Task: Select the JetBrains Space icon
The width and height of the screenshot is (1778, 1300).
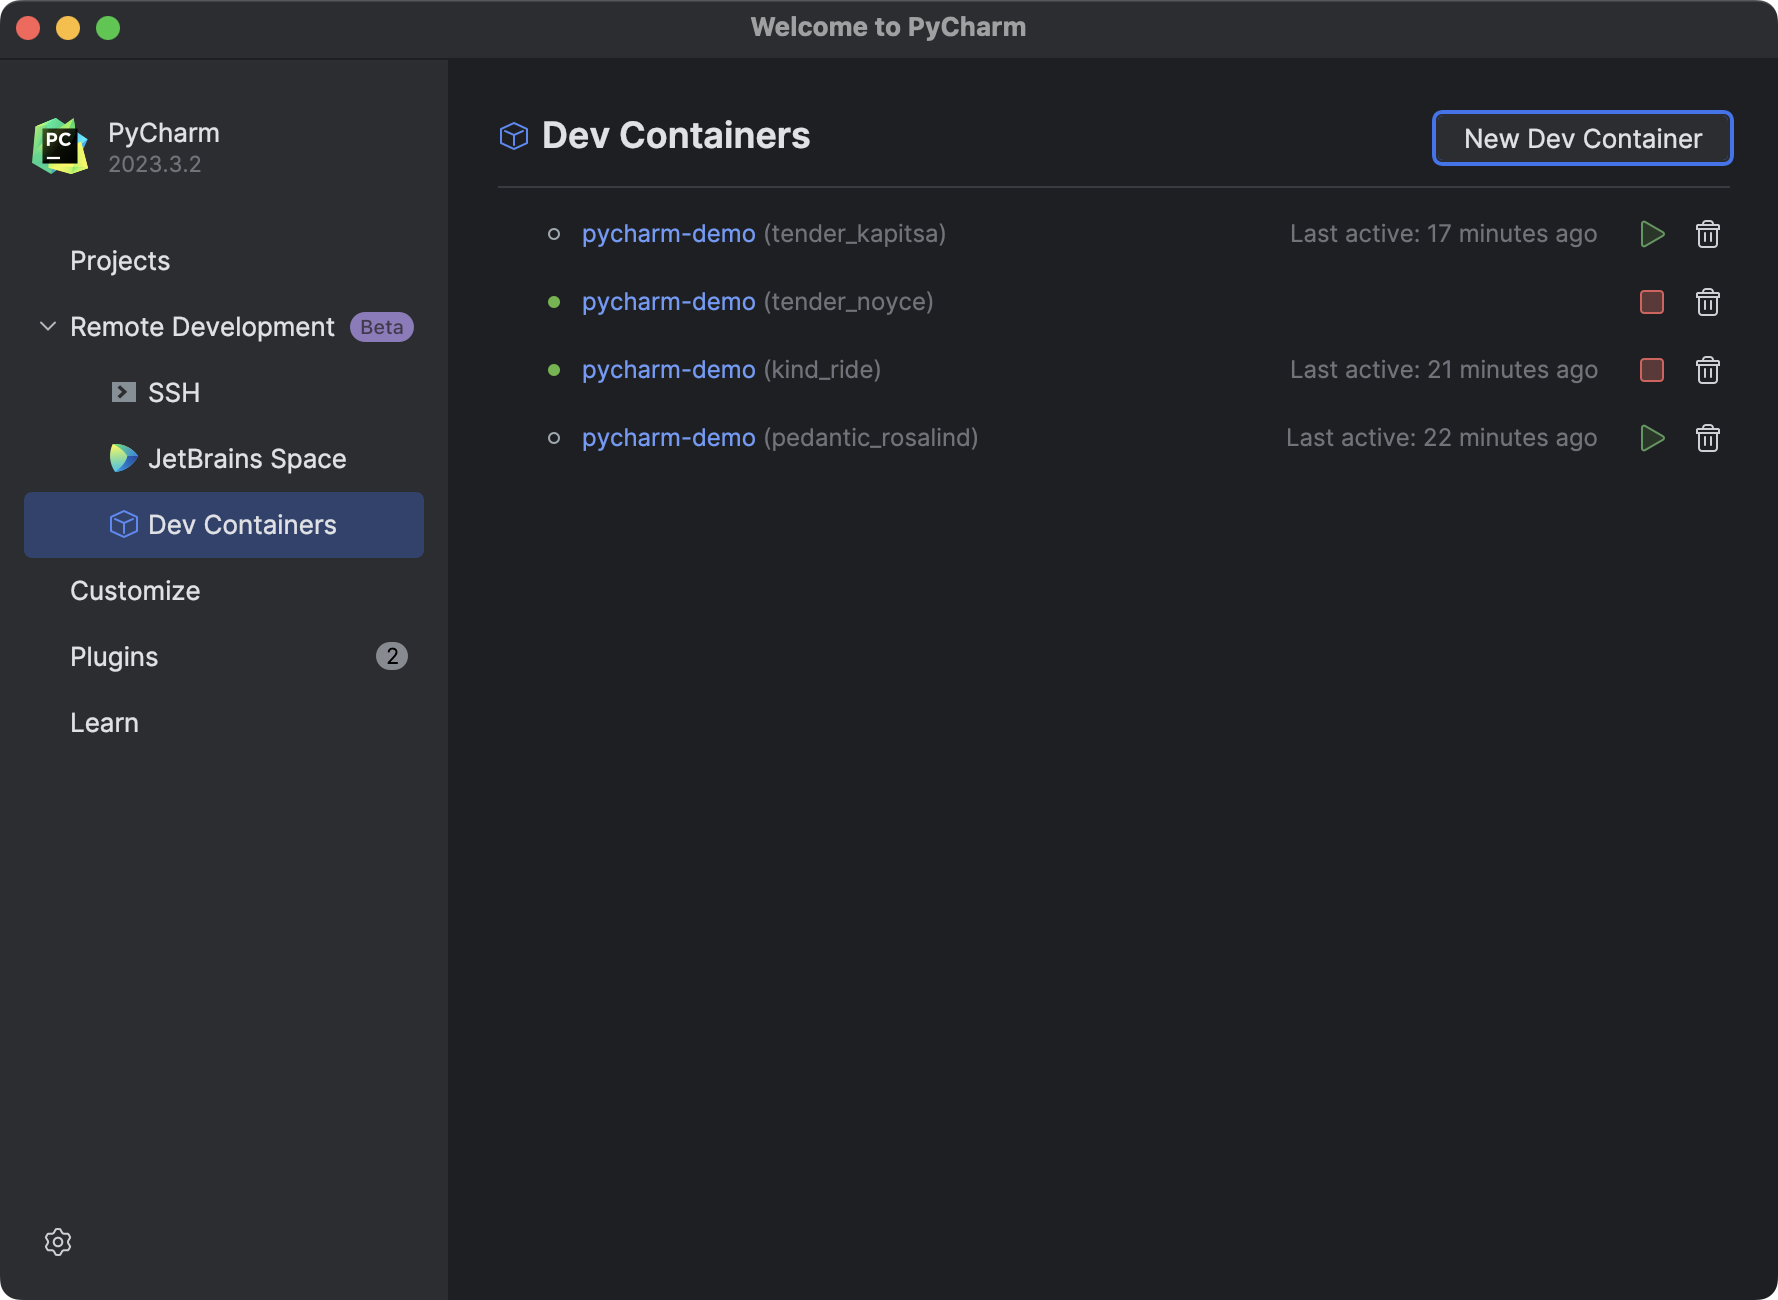Action: [122, 458]
